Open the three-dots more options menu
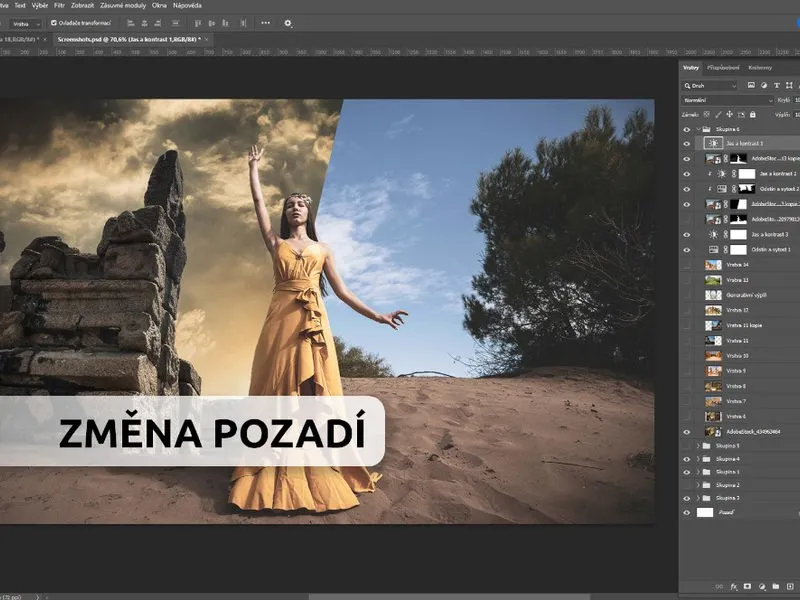The height and width of the screenshot is (600, 800). click(265, 23)
